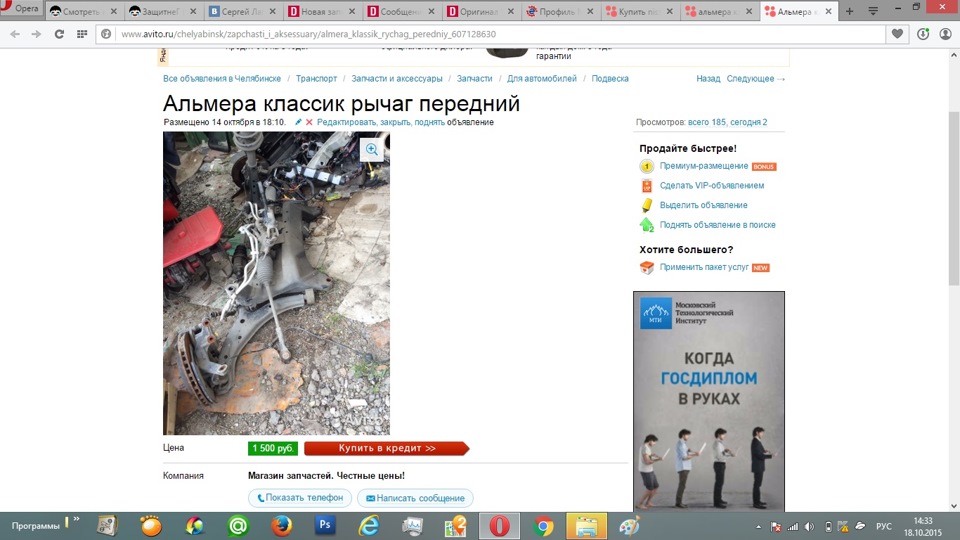
Task: Open Opera downloads icon in the address bar
Action: click(923, 34)
